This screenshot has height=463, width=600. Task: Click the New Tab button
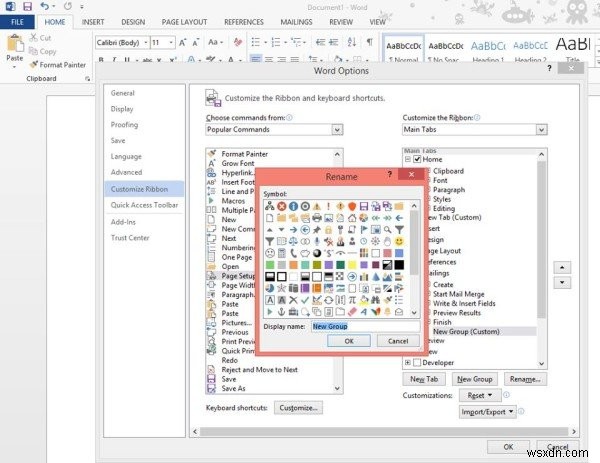(x=424, y=379)
